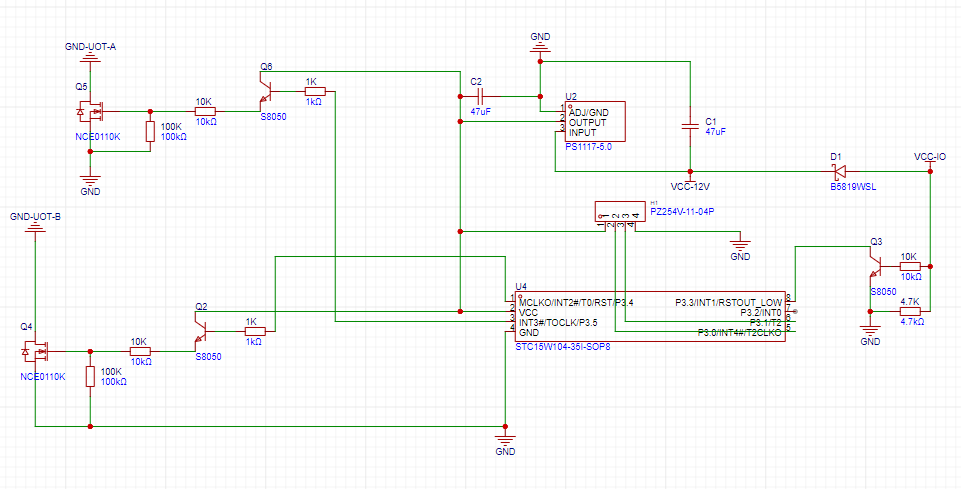Viewport: 961px width, 489px height.
Task: Select the 1K resistor at Q6 base
Action: 315,91
